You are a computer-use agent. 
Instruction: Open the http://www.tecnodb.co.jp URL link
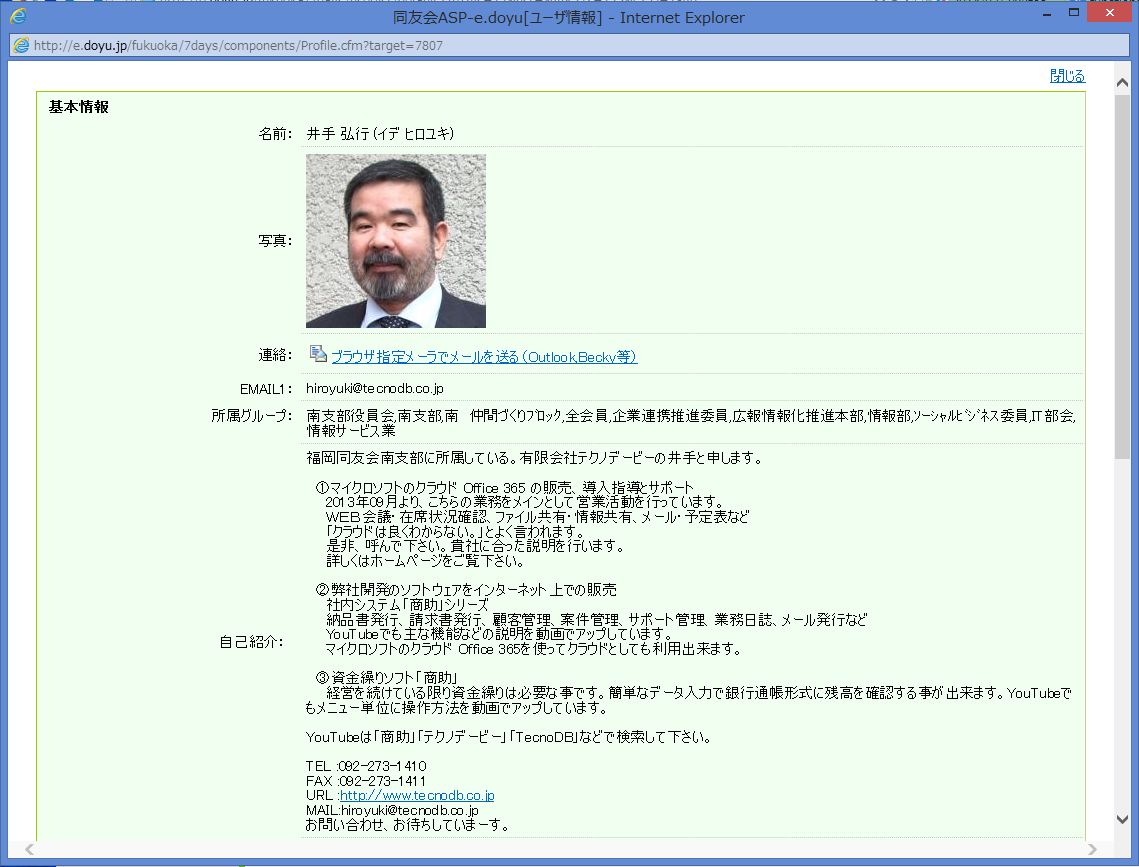point(417,795)
